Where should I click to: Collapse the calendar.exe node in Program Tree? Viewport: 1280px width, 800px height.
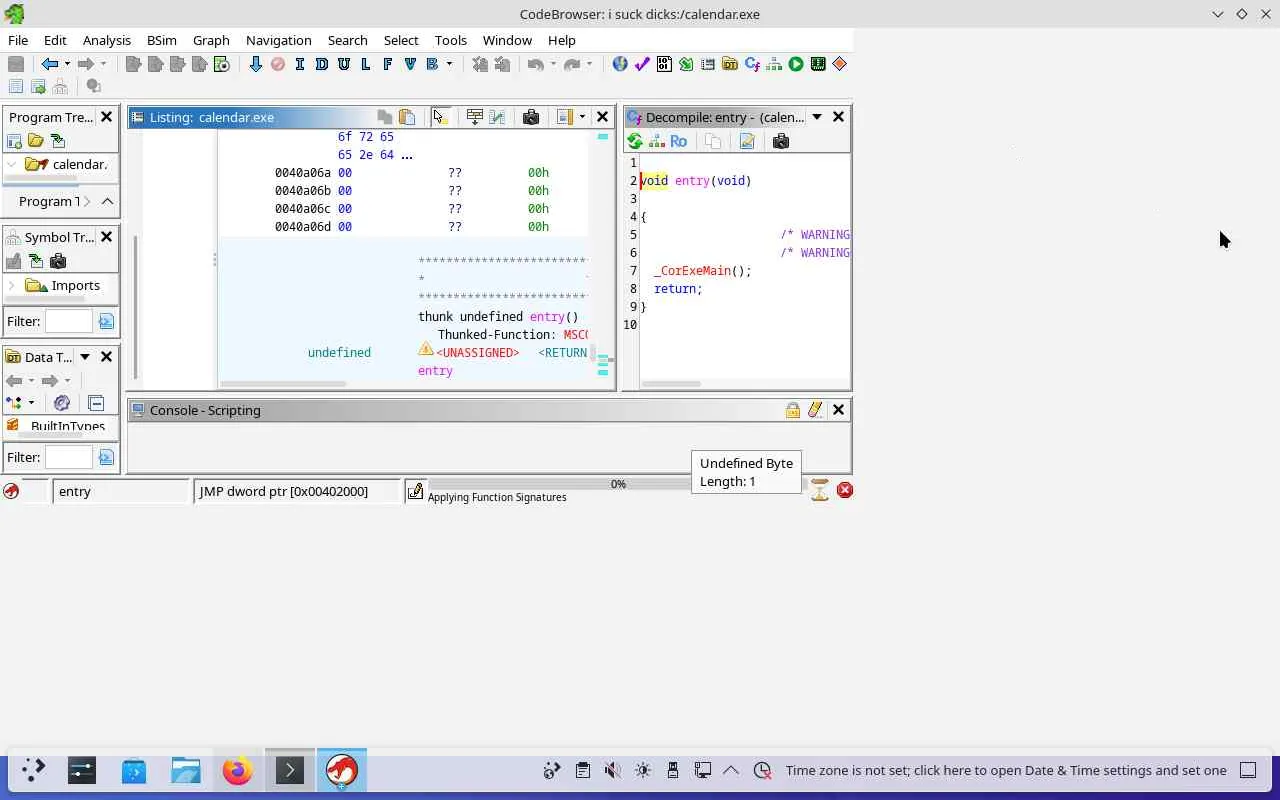(x=12, y=165)
